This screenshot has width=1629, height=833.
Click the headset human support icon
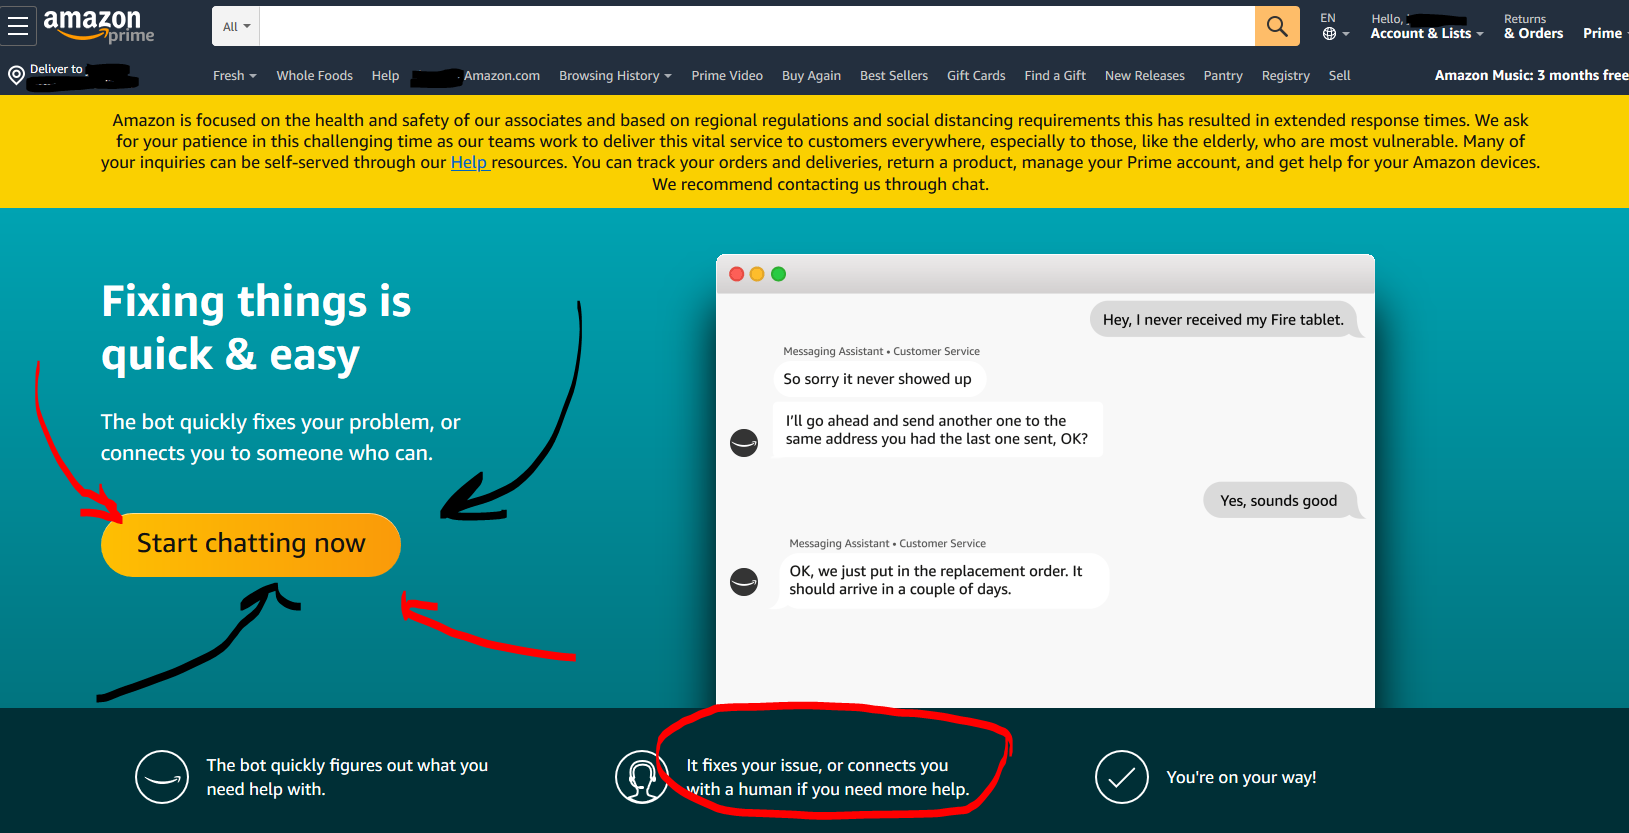click(x=641, y=777)
